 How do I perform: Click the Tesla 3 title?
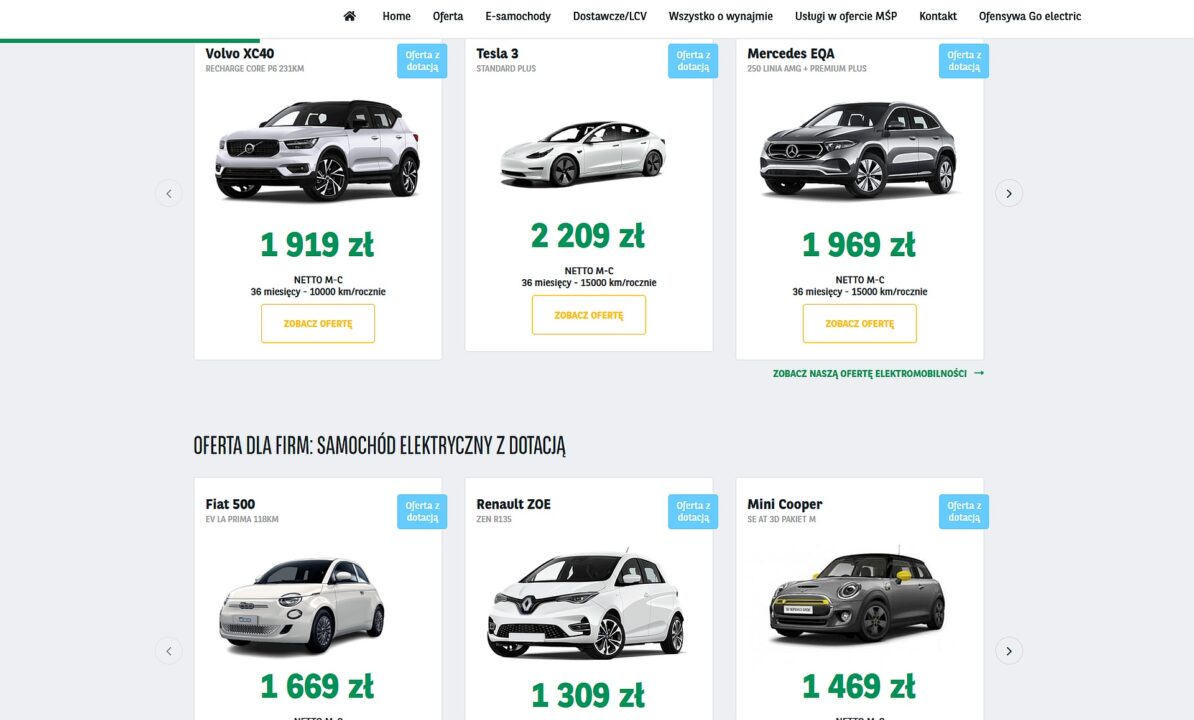497,53
